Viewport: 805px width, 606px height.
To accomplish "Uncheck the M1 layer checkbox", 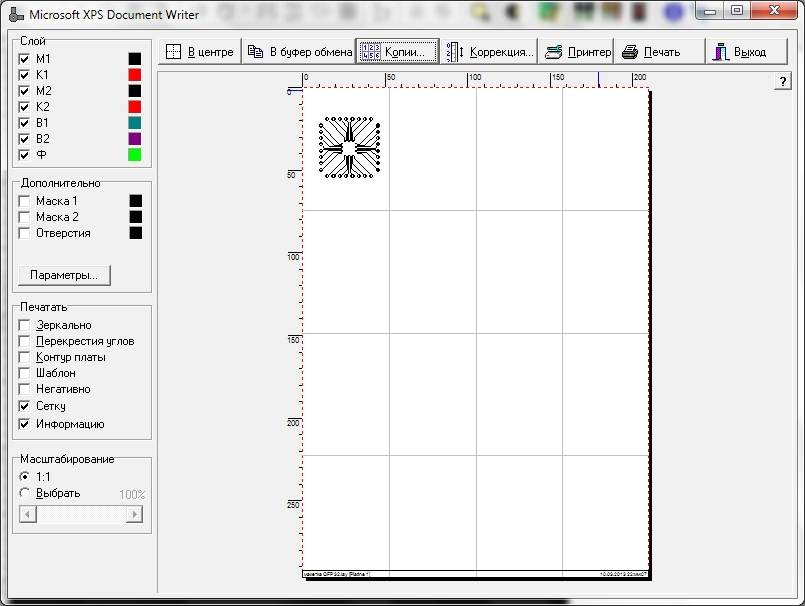I will 25,59.
